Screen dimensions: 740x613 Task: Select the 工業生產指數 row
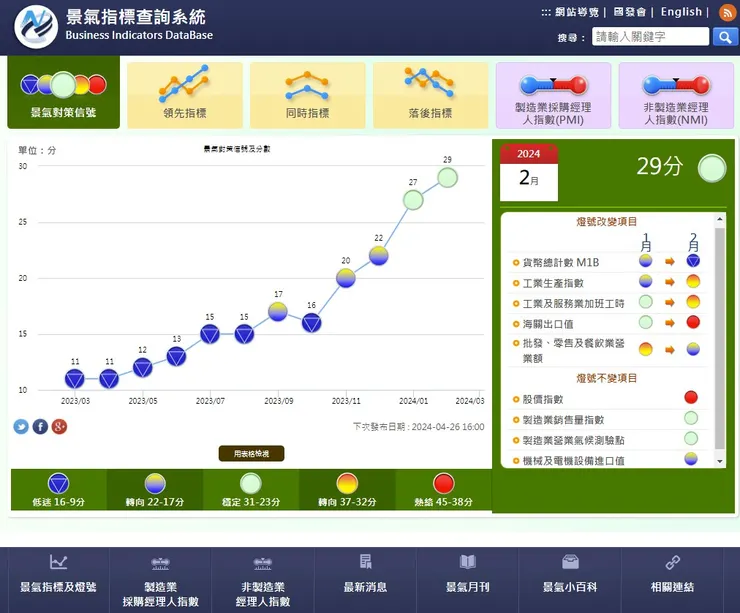pyautogui.click(x=608, y=283)
